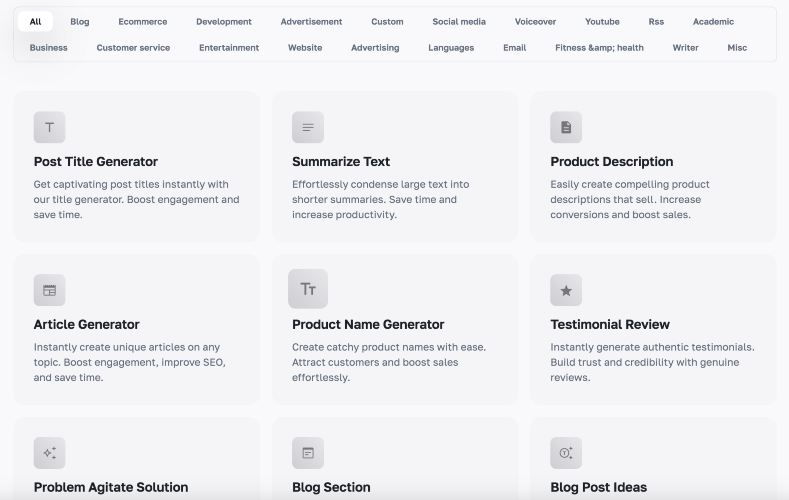The height and width of the screenshot is (500, 789).
Task: Filter by Advertising category
Action: [375, 48]
